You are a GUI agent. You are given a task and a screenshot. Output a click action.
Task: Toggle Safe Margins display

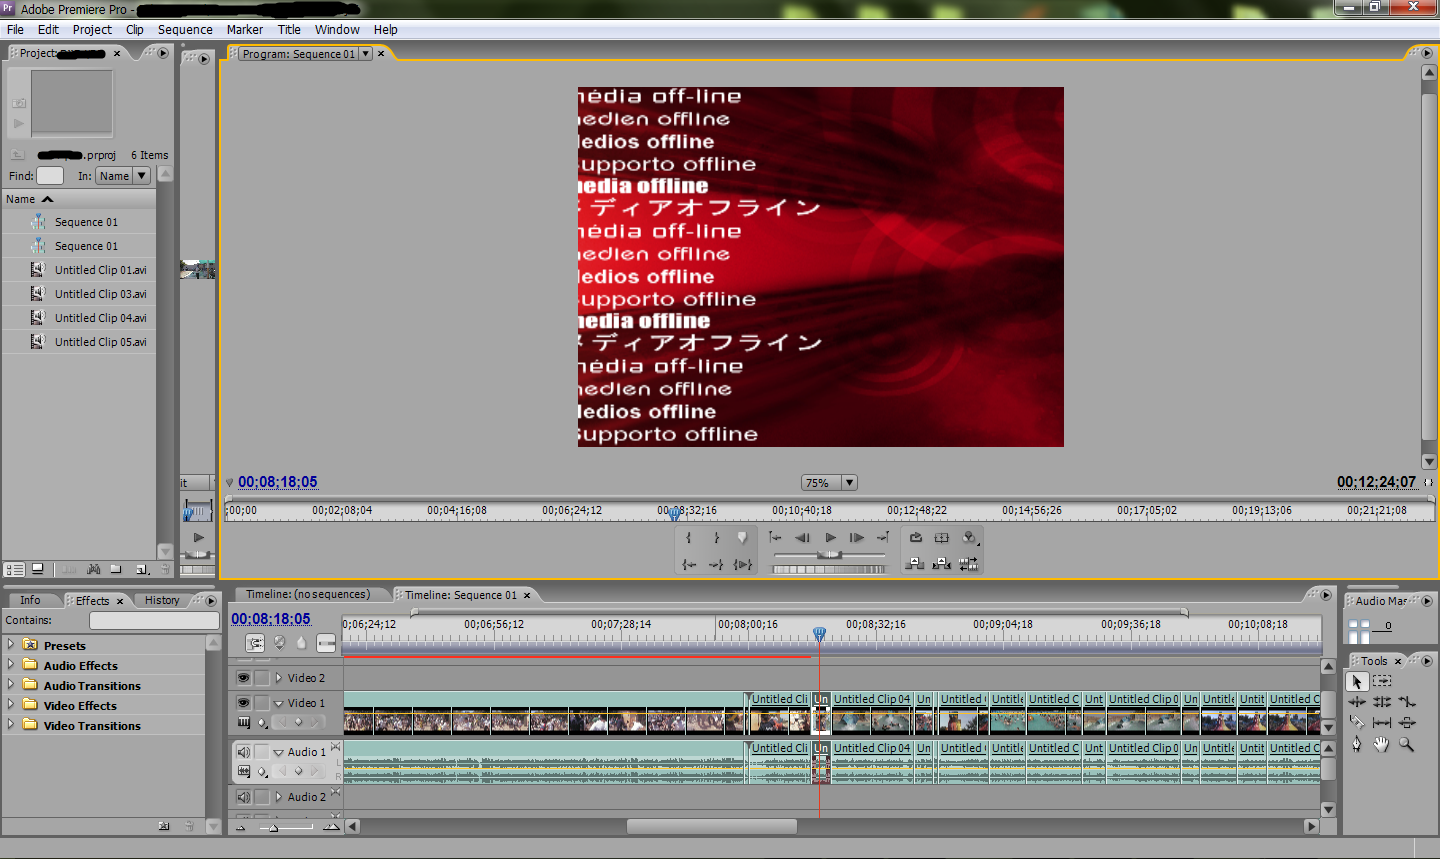[x=942, y=538]
